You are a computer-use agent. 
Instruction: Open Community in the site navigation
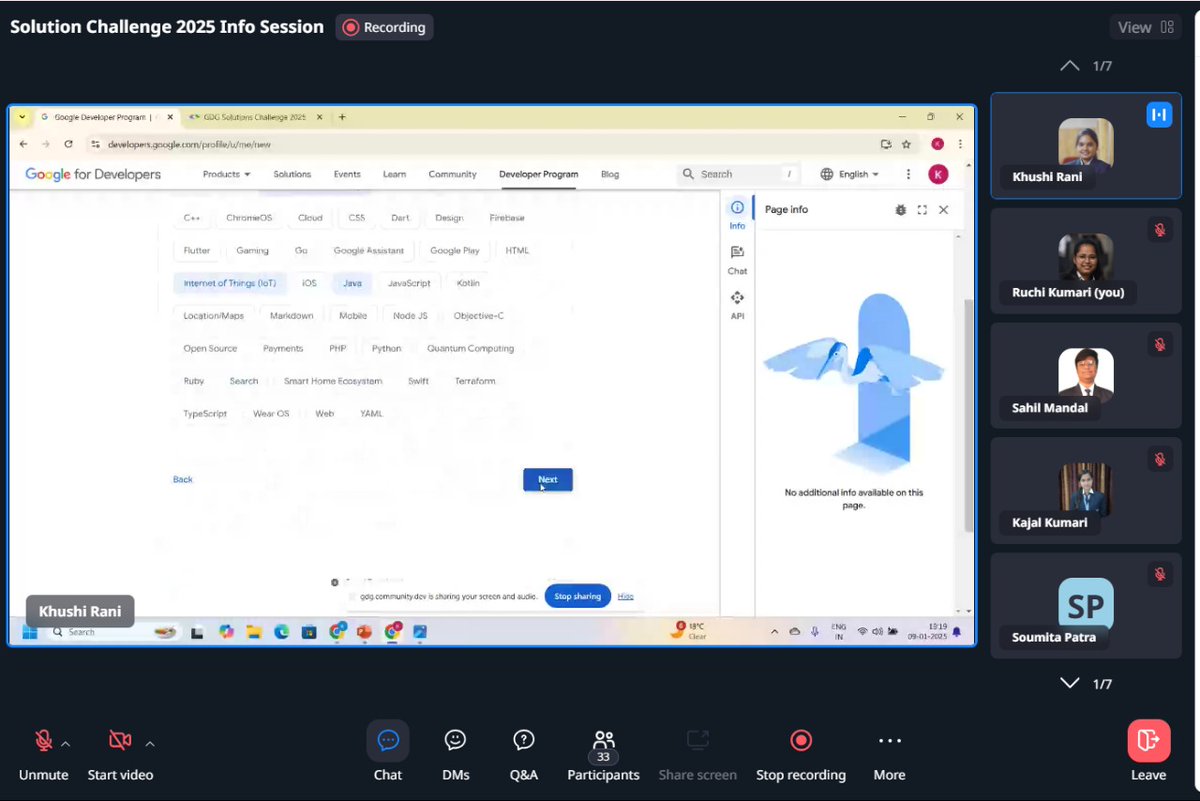[x=452, y=174]
